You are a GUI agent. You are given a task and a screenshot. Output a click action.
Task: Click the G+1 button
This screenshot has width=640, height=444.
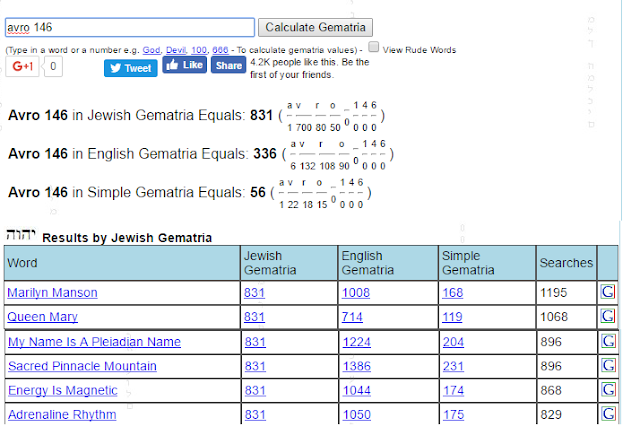[22, 66]
